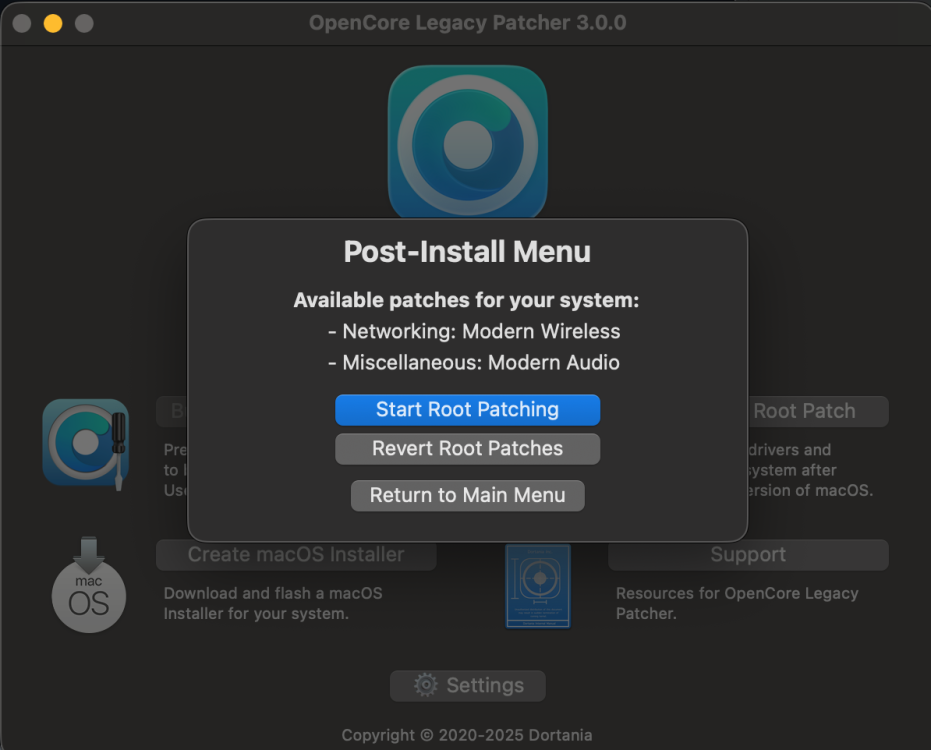Click Start Root Patching button
The height and width of the screenshot is (750, 931).
[467, 410]
